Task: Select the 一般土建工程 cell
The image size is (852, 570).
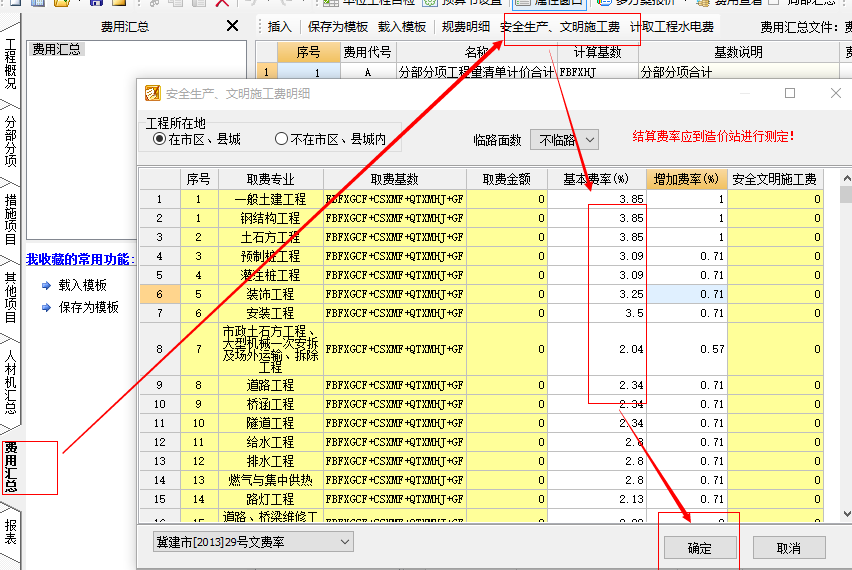Action: click(x=271, y=199)
